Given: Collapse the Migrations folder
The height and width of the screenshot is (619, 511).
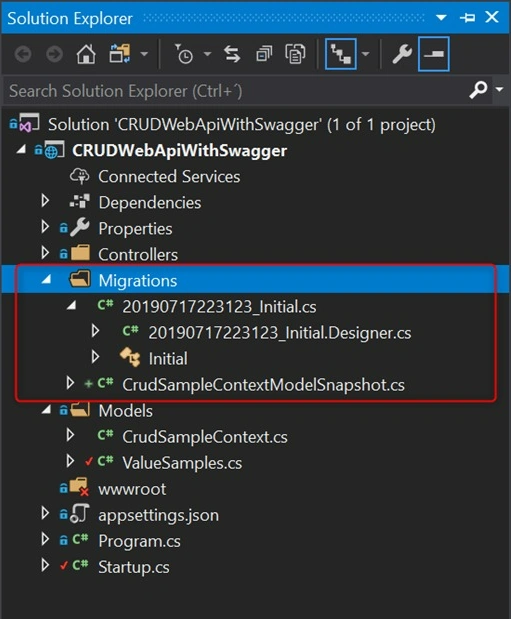Looking at the screenshot, I should 46,280.
